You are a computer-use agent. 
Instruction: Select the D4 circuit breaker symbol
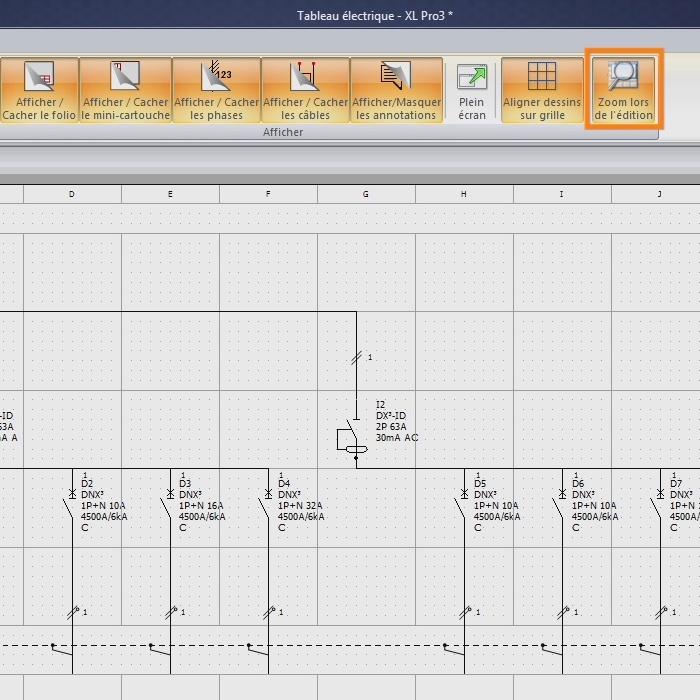click(x=266, y=504)
